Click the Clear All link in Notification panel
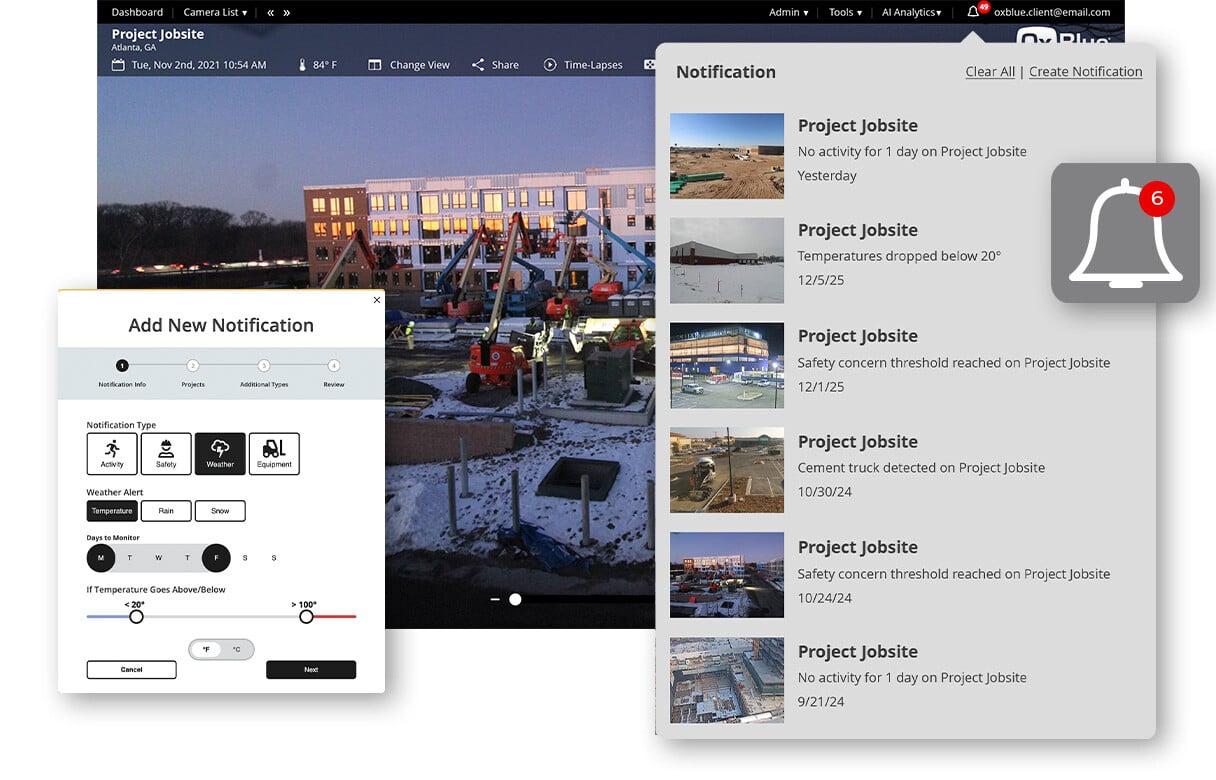Viewport: 1216px width, 780px height. coord(990,72)
